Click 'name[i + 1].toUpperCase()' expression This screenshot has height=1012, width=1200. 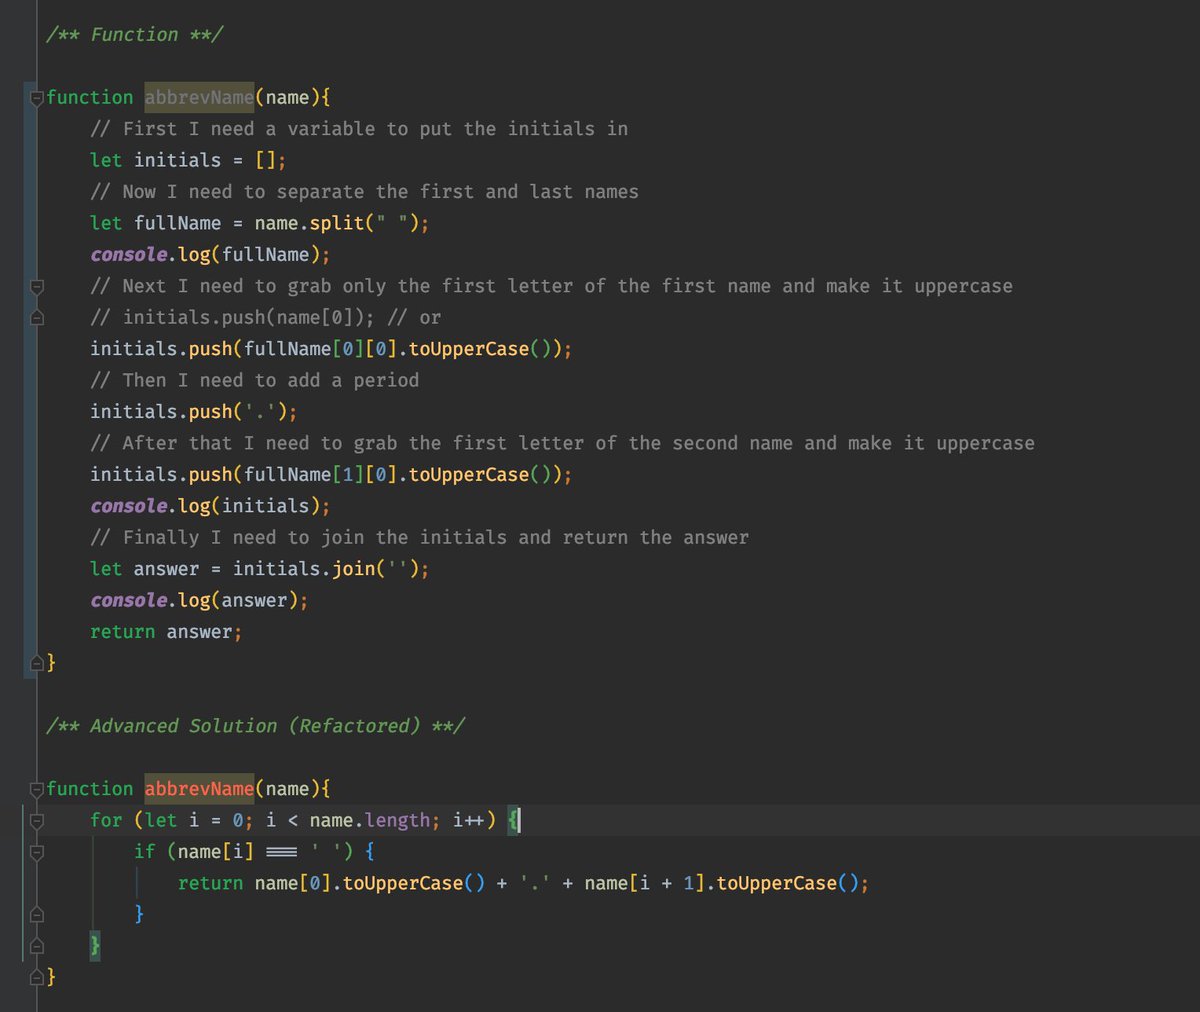(722, 884)
